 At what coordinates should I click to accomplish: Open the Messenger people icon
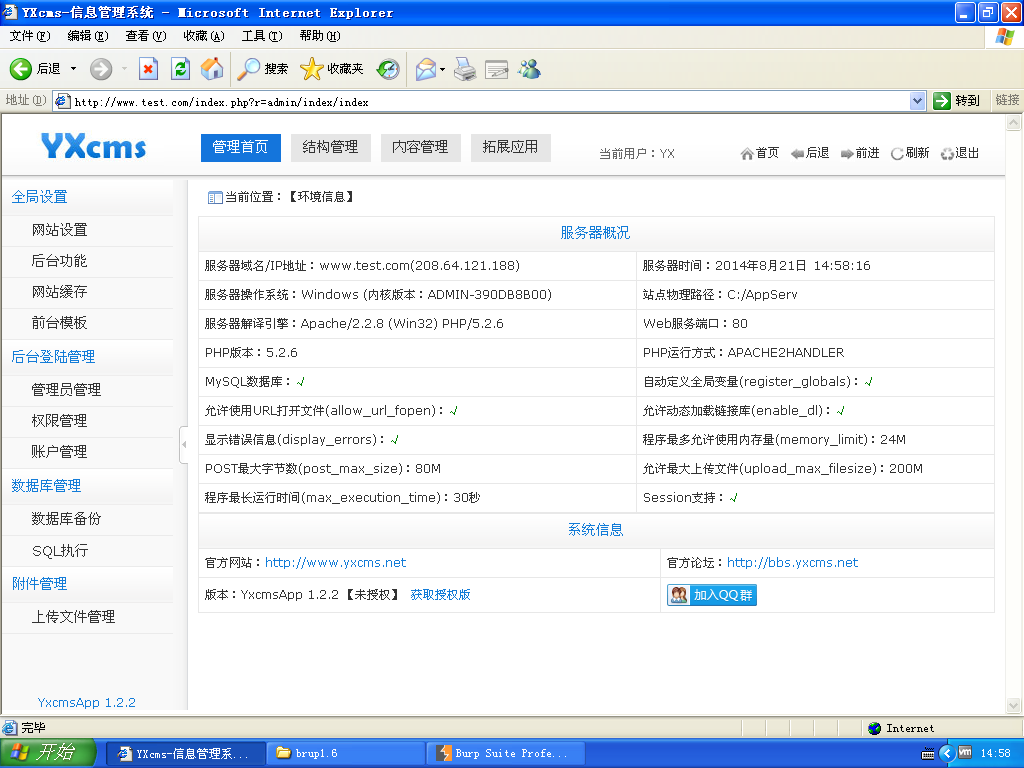point(529,69)
